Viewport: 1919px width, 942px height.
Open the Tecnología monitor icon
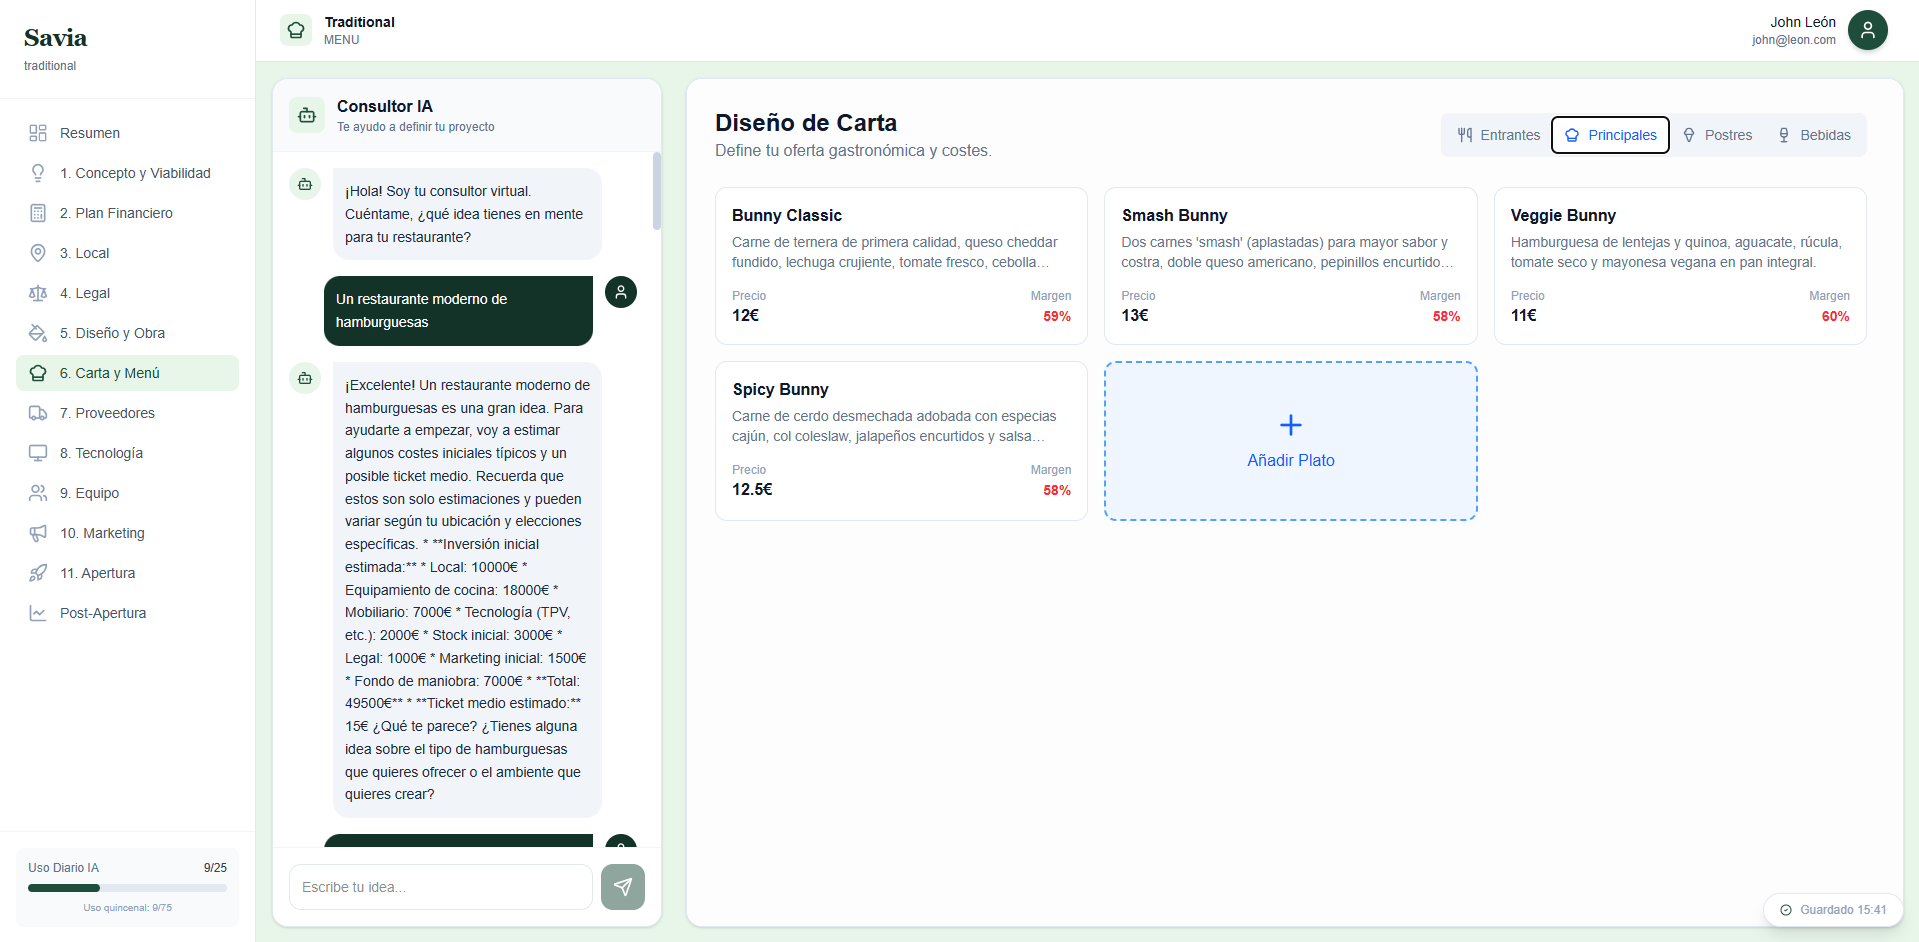(x=38, y=452)
